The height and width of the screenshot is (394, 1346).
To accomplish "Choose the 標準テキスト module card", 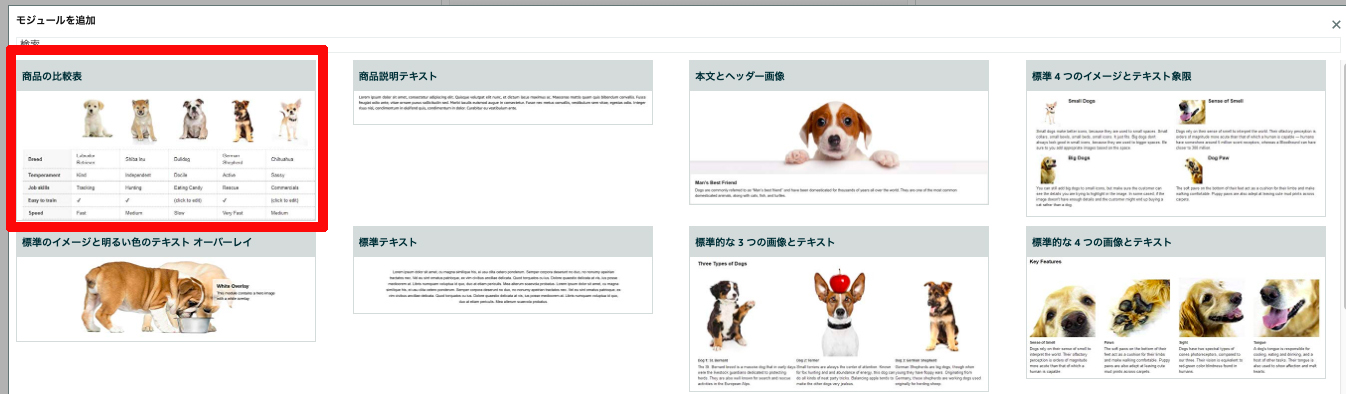I will [x=503, y=270].
